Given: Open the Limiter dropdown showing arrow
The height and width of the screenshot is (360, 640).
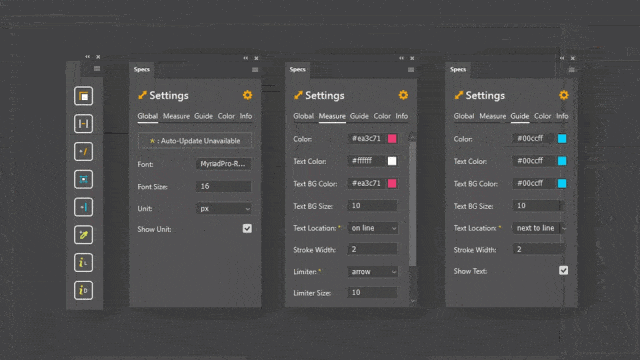Looking at the screenshot, I should [x=373, y=271].
